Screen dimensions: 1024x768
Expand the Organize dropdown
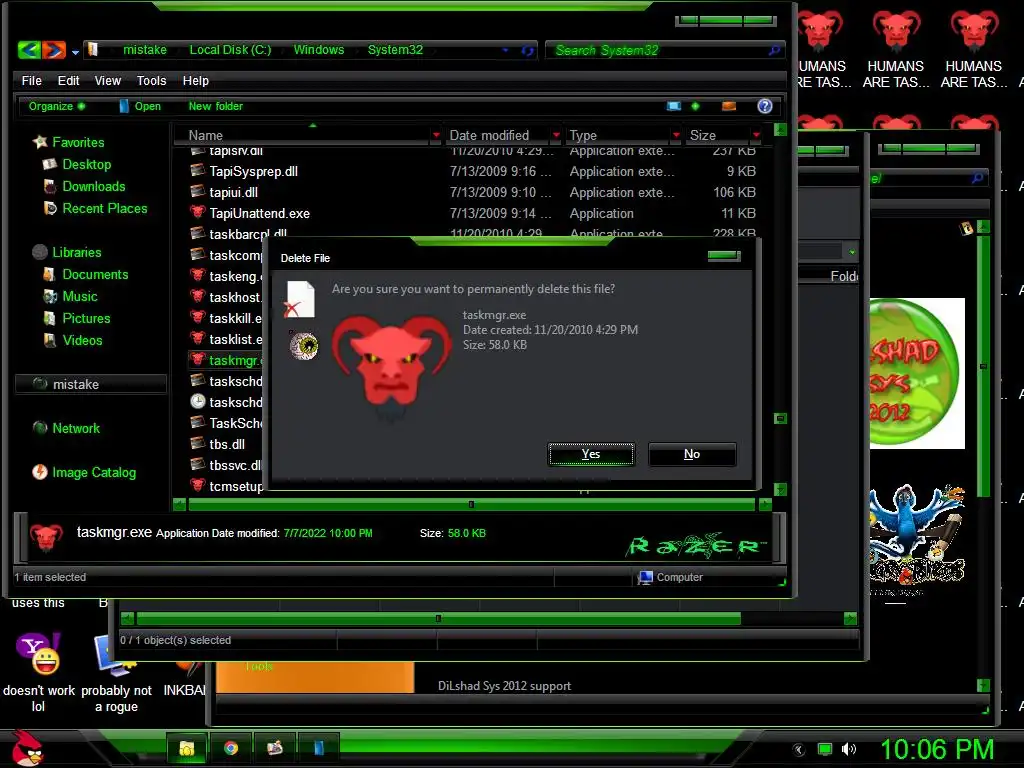click(56, 106)
